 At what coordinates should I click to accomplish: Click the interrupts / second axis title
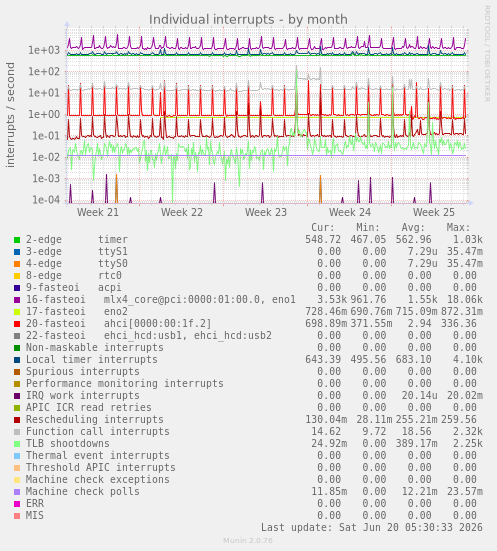(11, 115)
